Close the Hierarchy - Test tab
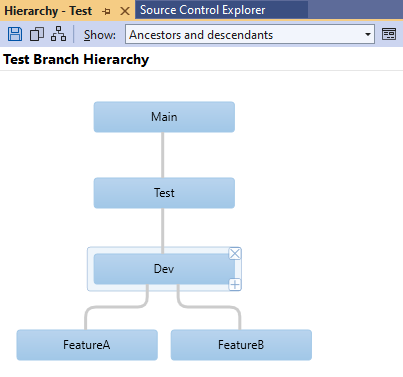403x377 pixels. (x=125, y=11)
